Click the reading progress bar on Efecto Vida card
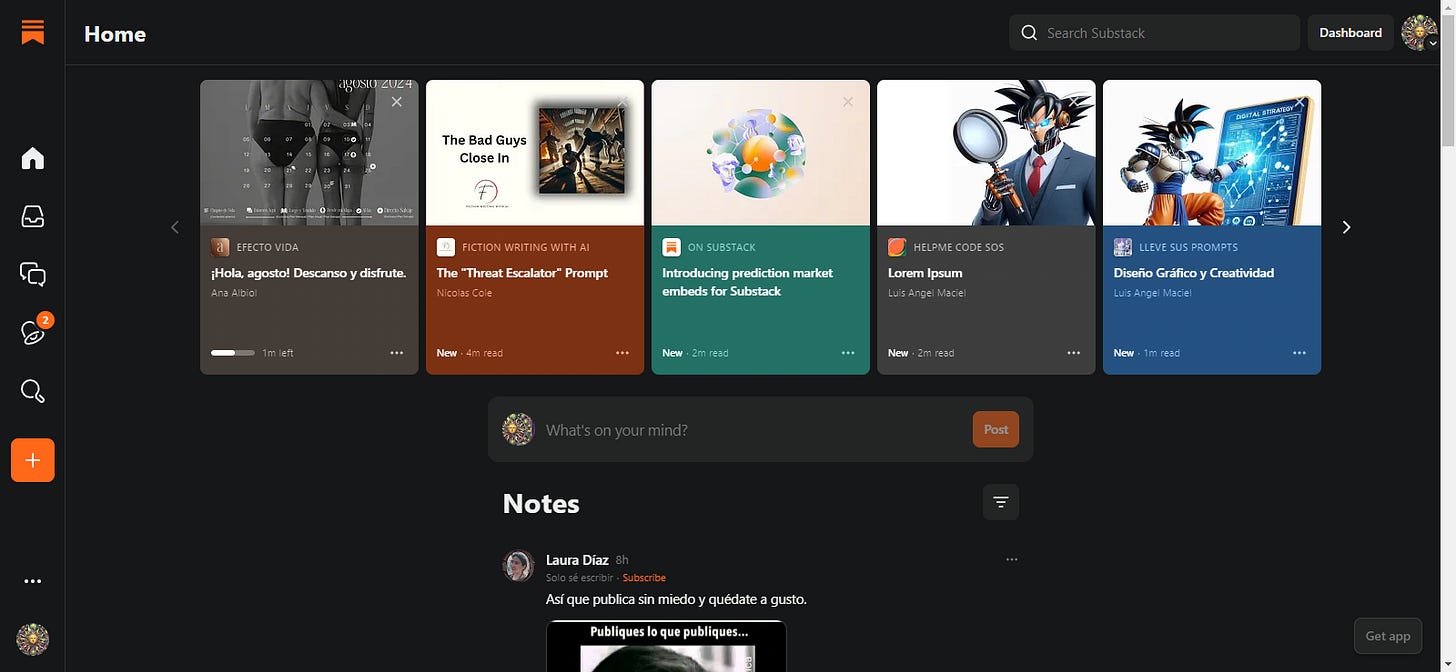The height and width of the screenshot is (672, 1456). coord(233,353)
